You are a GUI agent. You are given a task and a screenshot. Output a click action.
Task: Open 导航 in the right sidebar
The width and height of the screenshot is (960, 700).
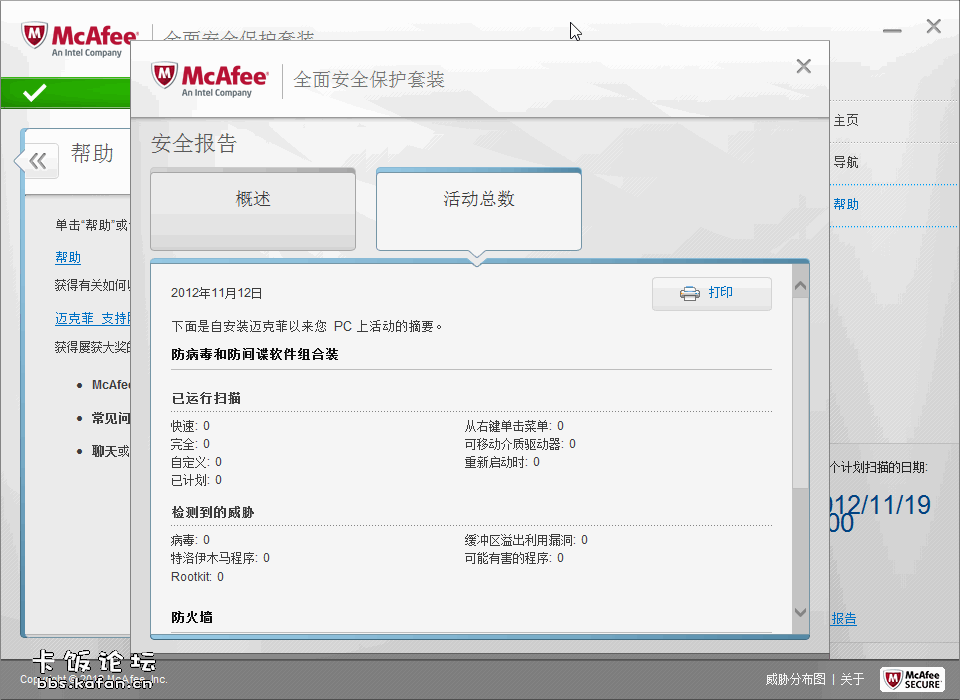[x=846, y=162]
